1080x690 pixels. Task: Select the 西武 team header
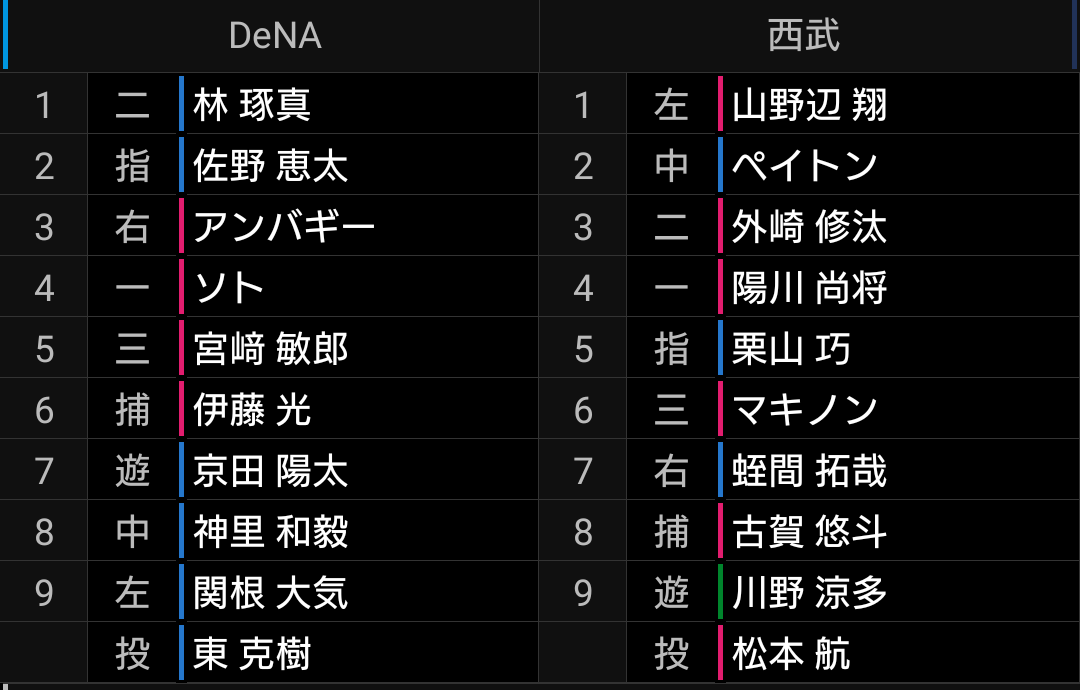803,35
